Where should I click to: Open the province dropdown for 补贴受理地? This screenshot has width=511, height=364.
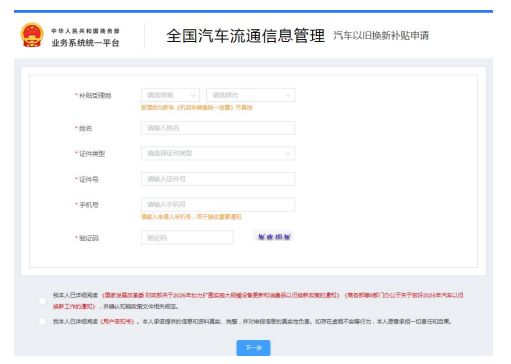pyautogui.click(x=170, y=95)
